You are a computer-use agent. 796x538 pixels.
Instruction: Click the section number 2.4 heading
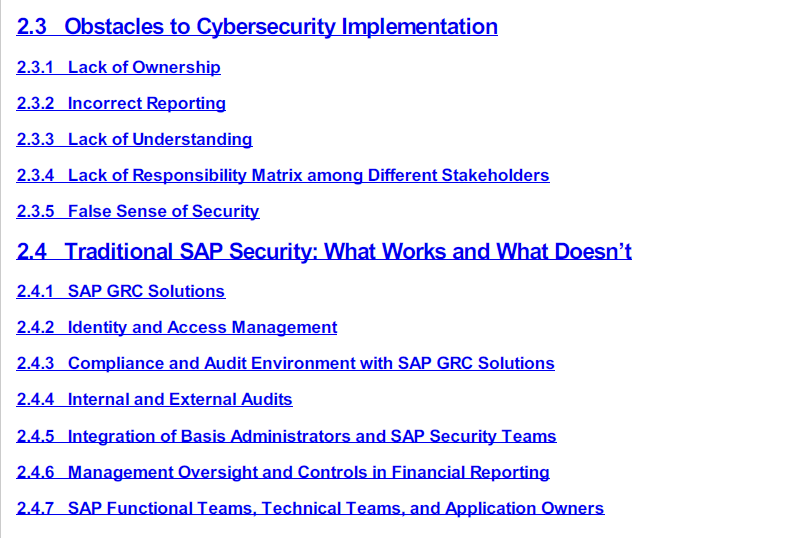(32, 251)
